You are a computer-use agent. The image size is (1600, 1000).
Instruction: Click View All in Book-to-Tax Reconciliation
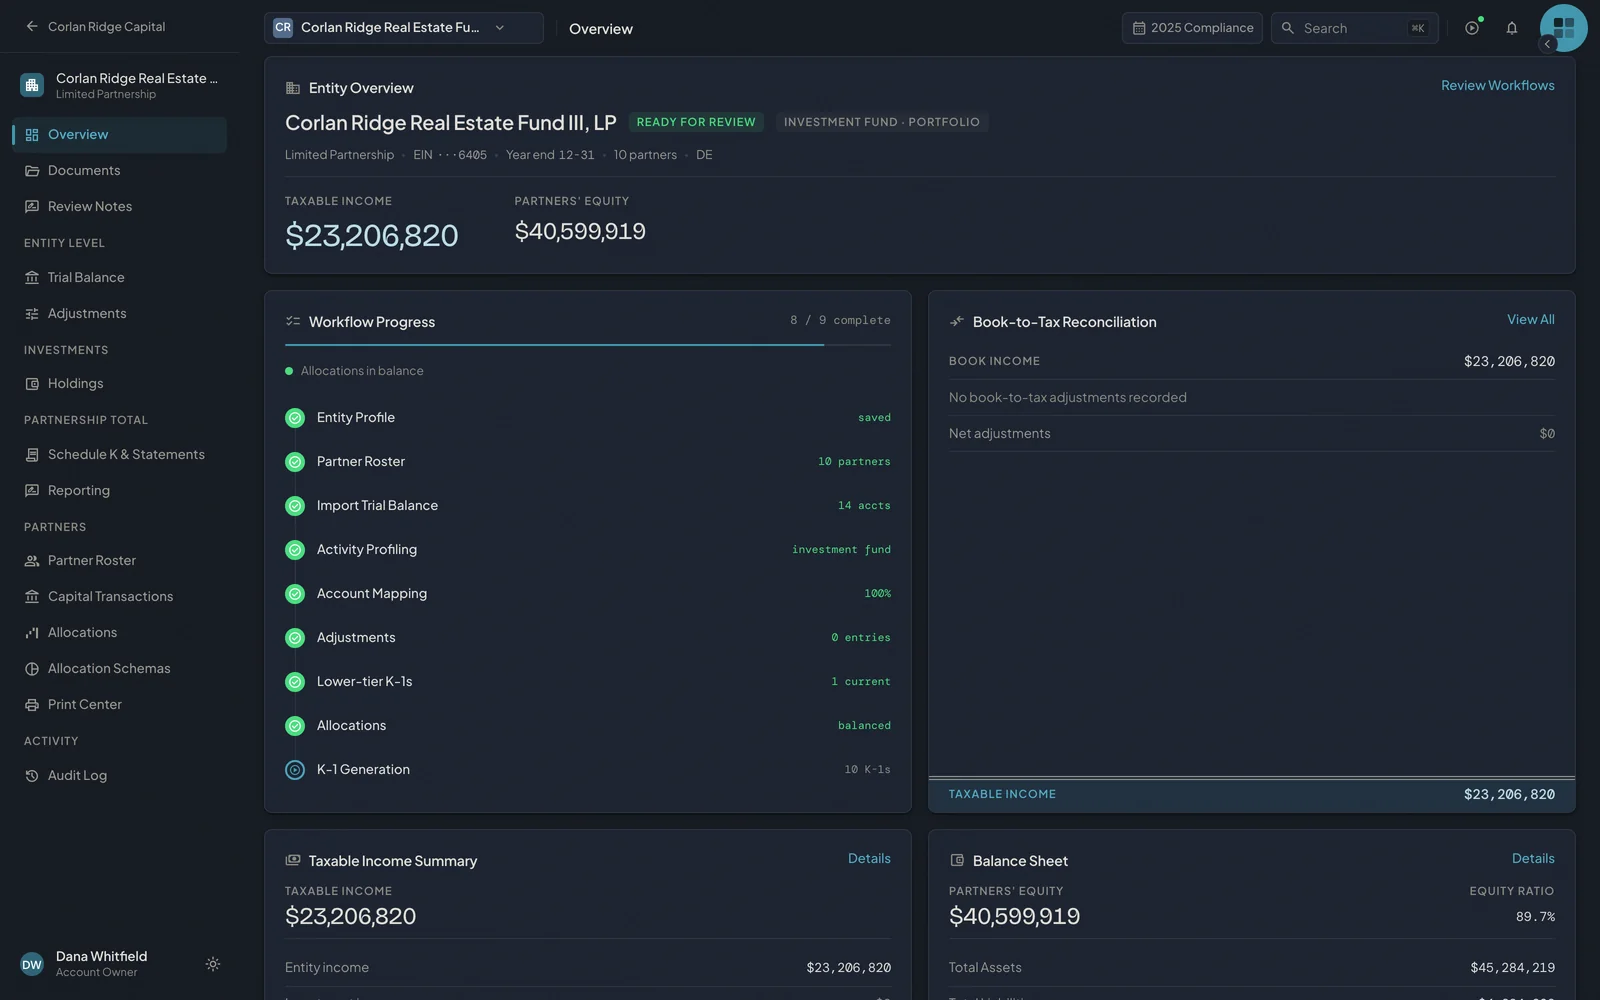[1531, 320]
